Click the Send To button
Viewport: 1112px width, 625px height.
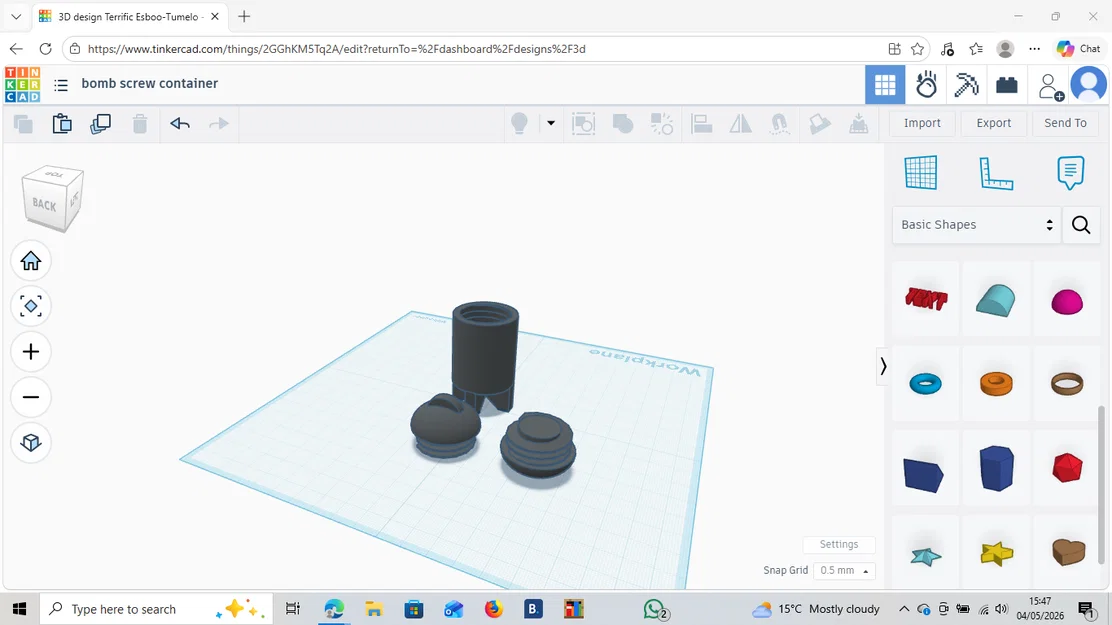click(1065, 123)
